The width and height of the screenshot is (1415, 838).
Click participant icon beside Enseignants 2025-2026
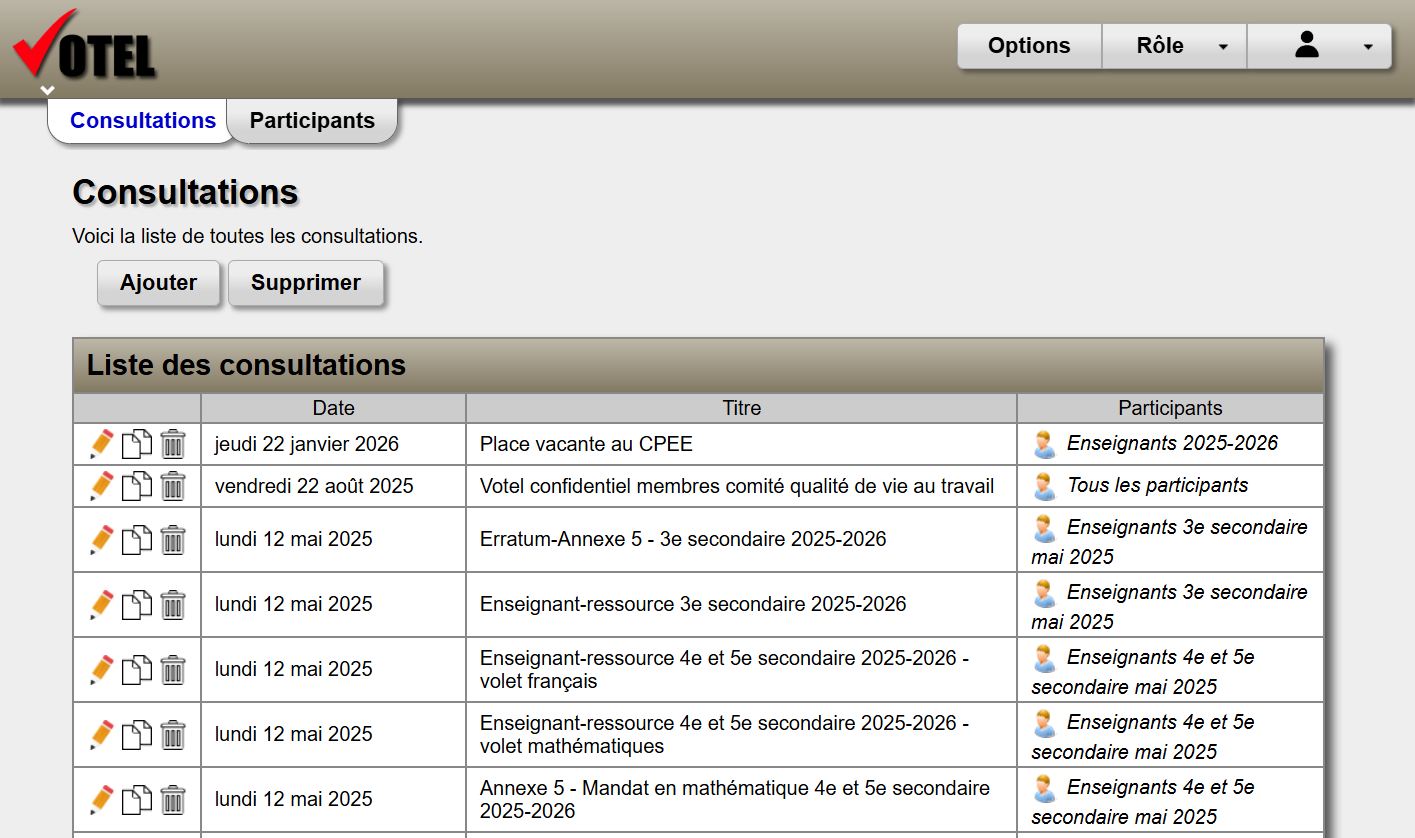pos(1044,444)
